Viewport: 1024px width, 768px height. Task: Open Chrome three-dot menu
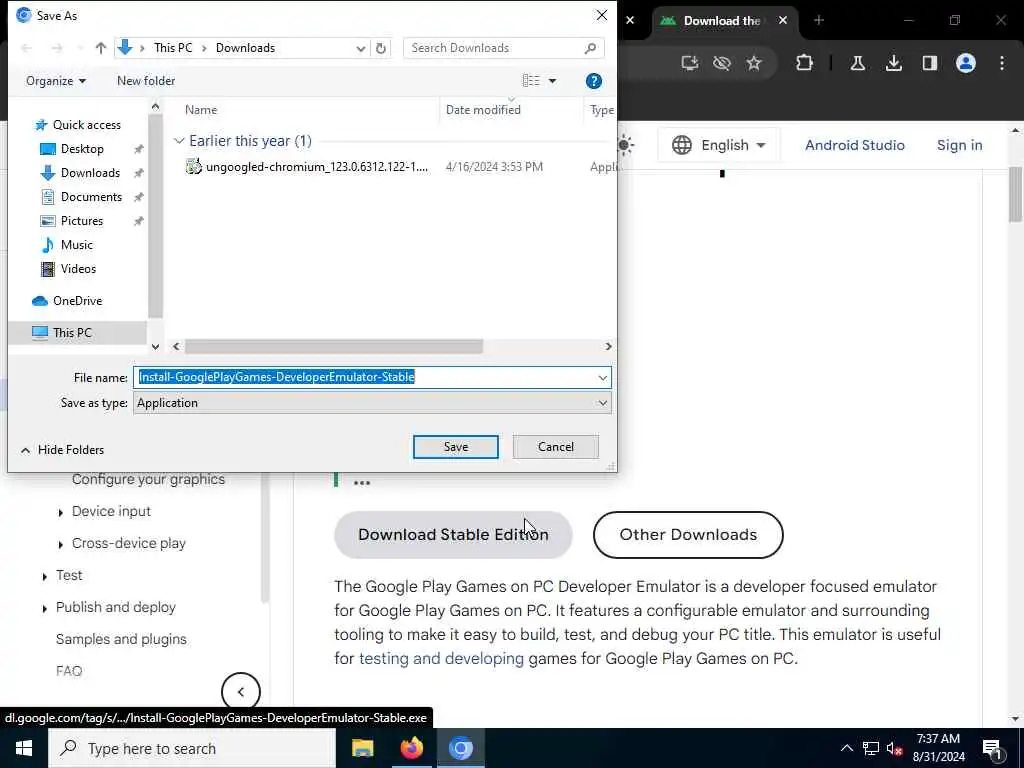coord(1002,63)
